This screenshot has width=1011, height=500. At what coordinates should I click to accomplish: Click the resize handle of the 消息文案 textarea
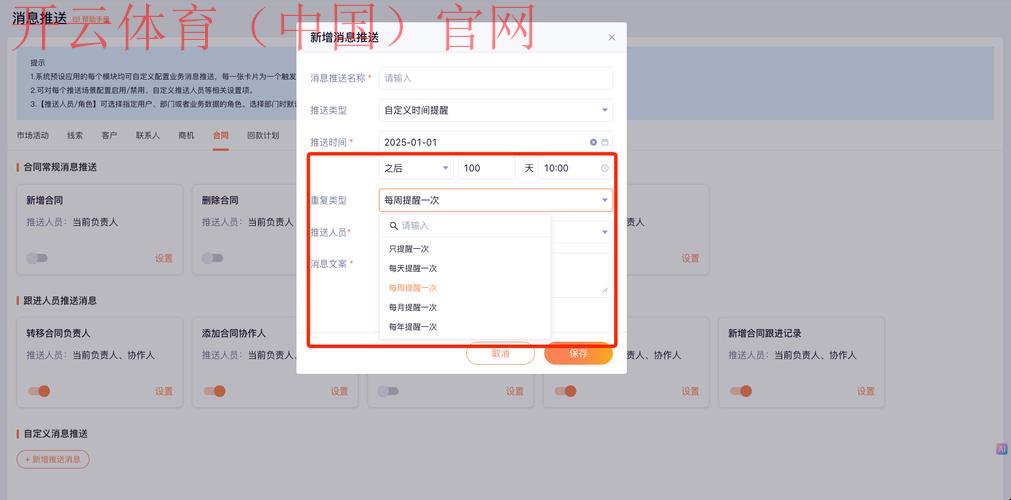point(604,291)
